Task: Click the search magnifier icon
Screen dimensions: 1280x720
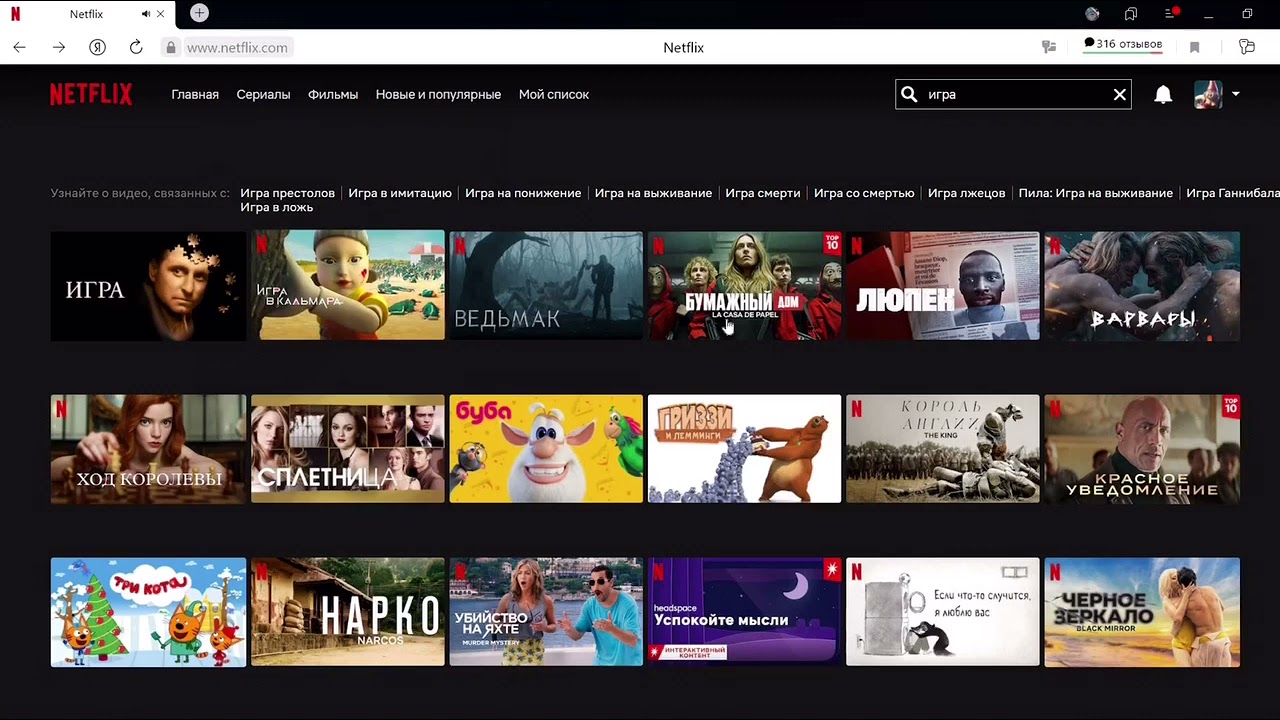Action: click(x=909, y=94)
